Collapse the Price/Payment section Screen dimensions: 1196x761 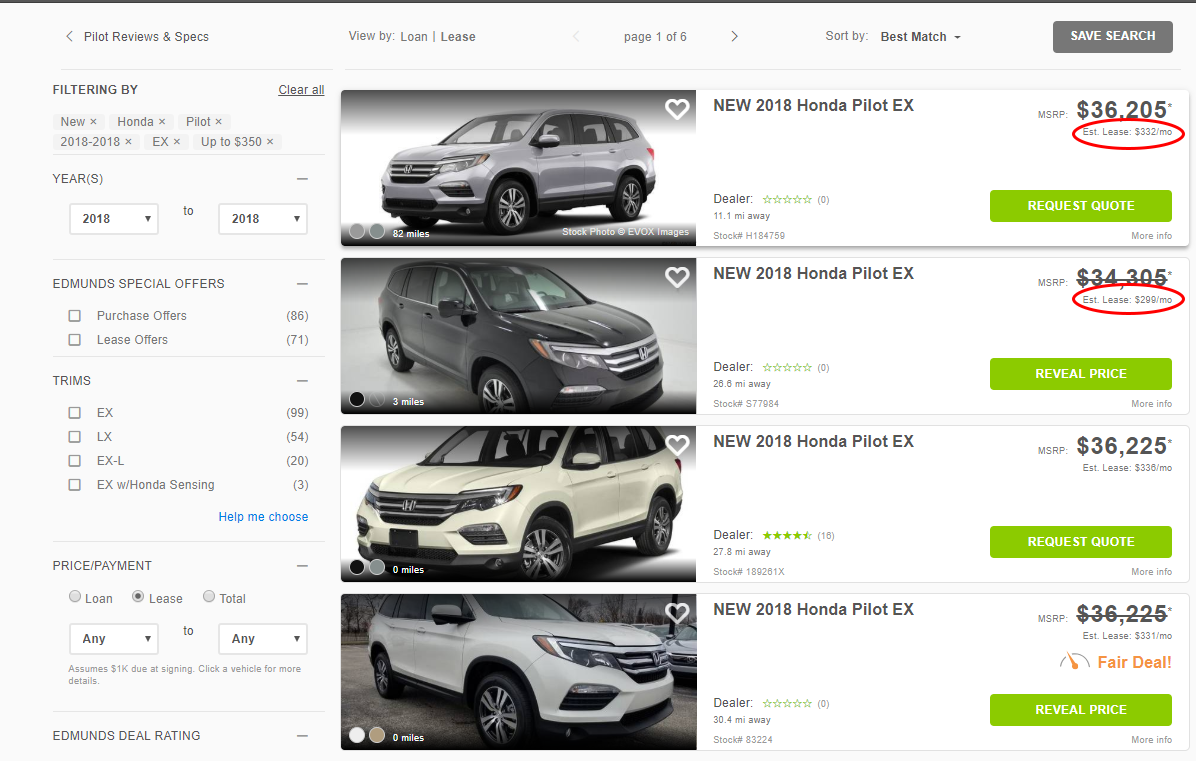[302, 566]
